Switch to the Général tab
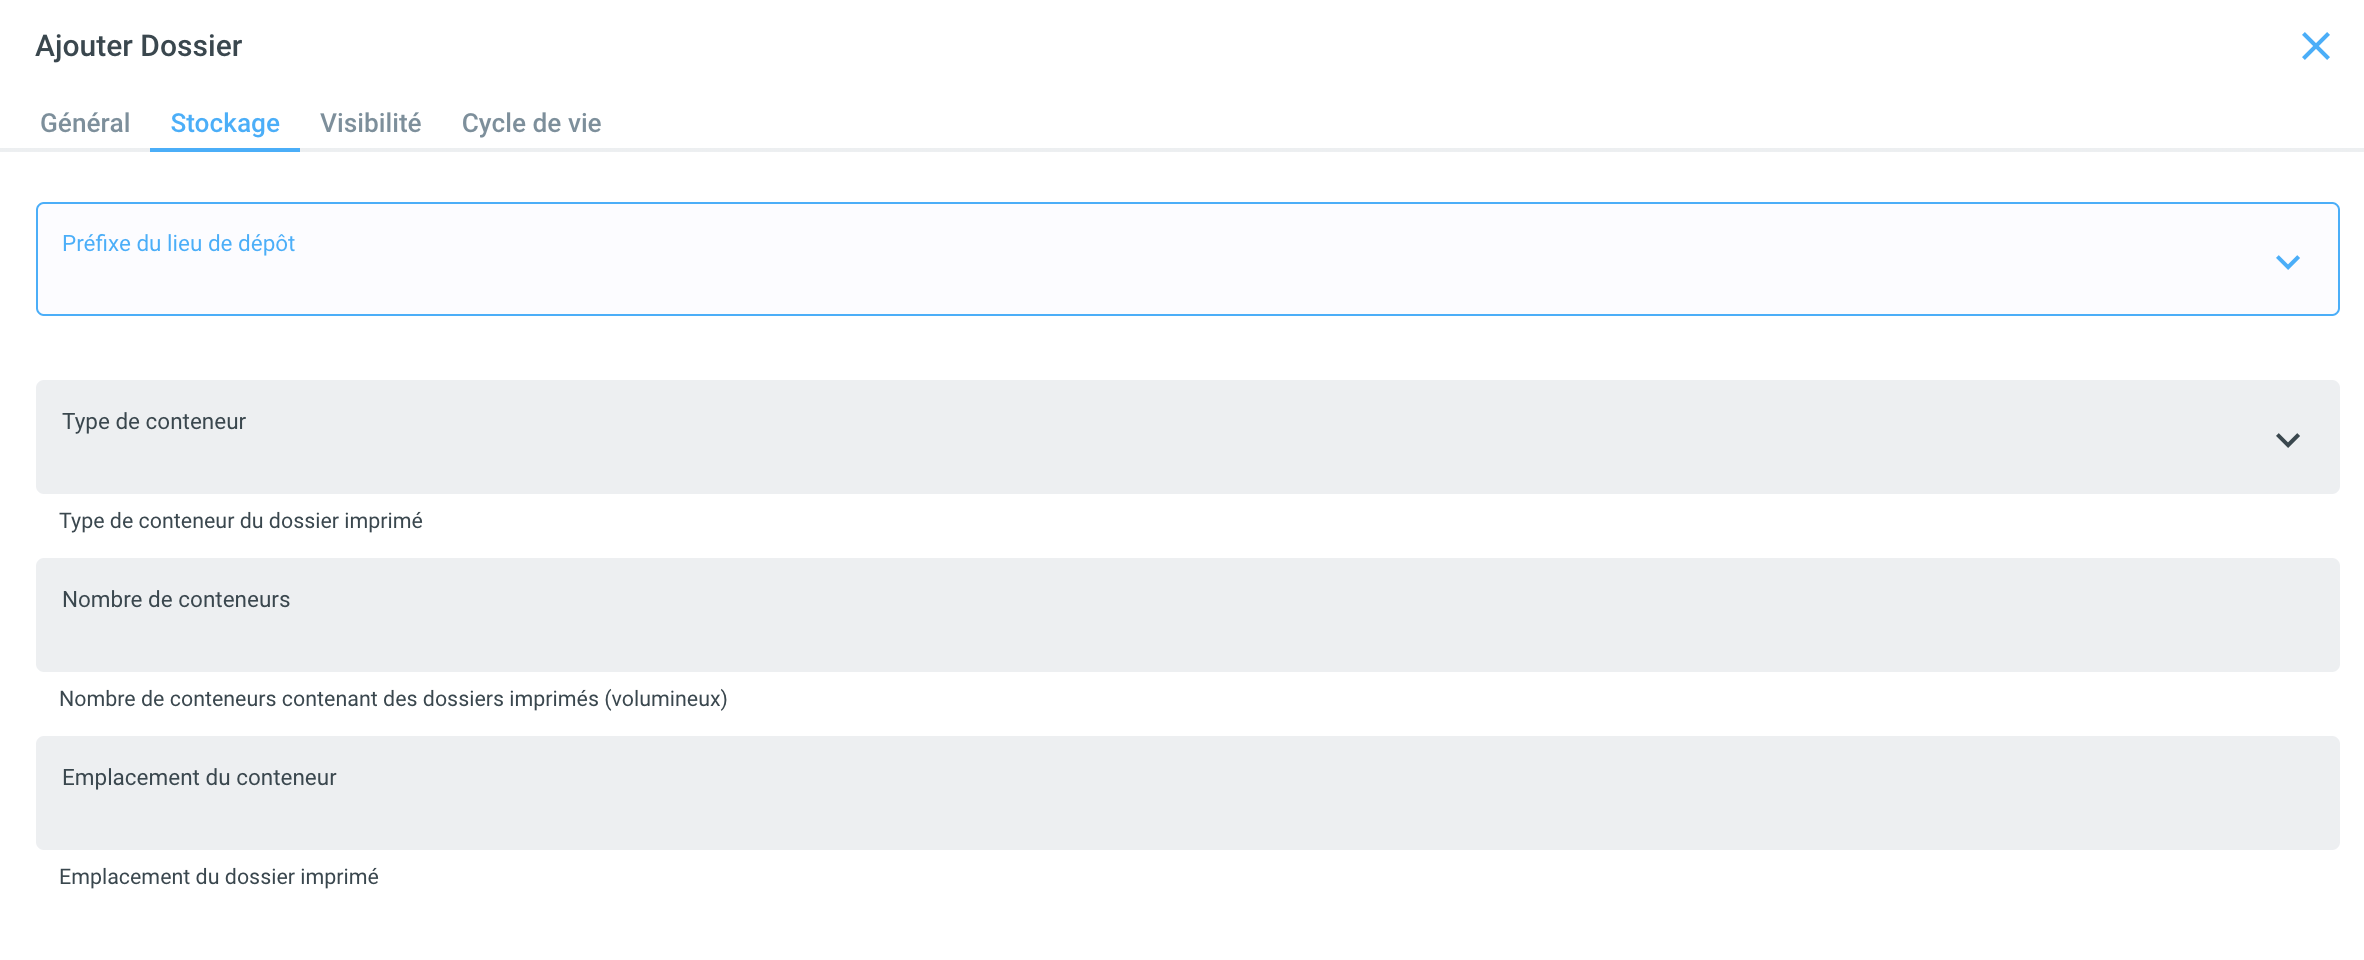The height and width of the screenshot is (960, 2364). [85, 123]
